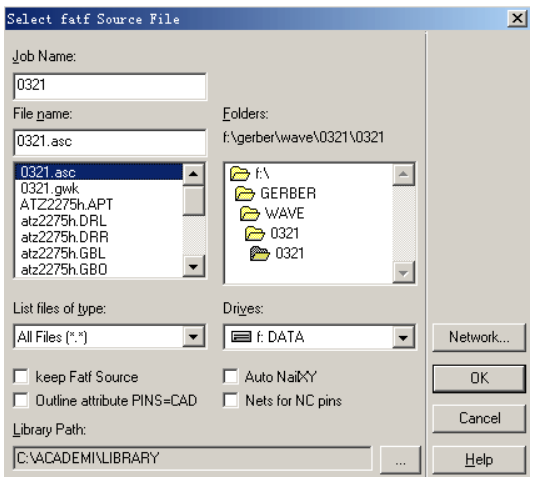Click the open 0321 subfolder icon

coord(260,253)
